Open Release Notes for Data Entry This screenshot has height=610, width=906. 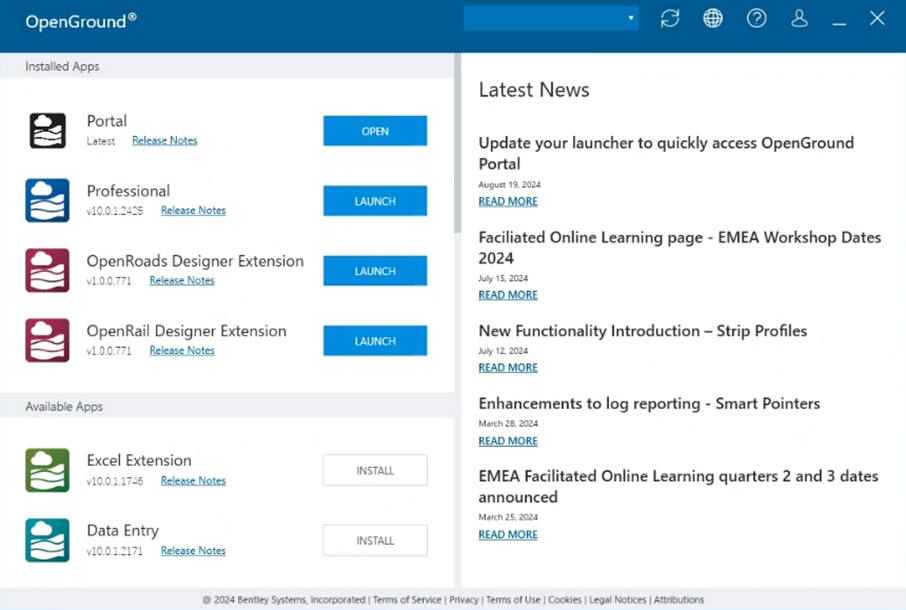click(x=193, y=551)
